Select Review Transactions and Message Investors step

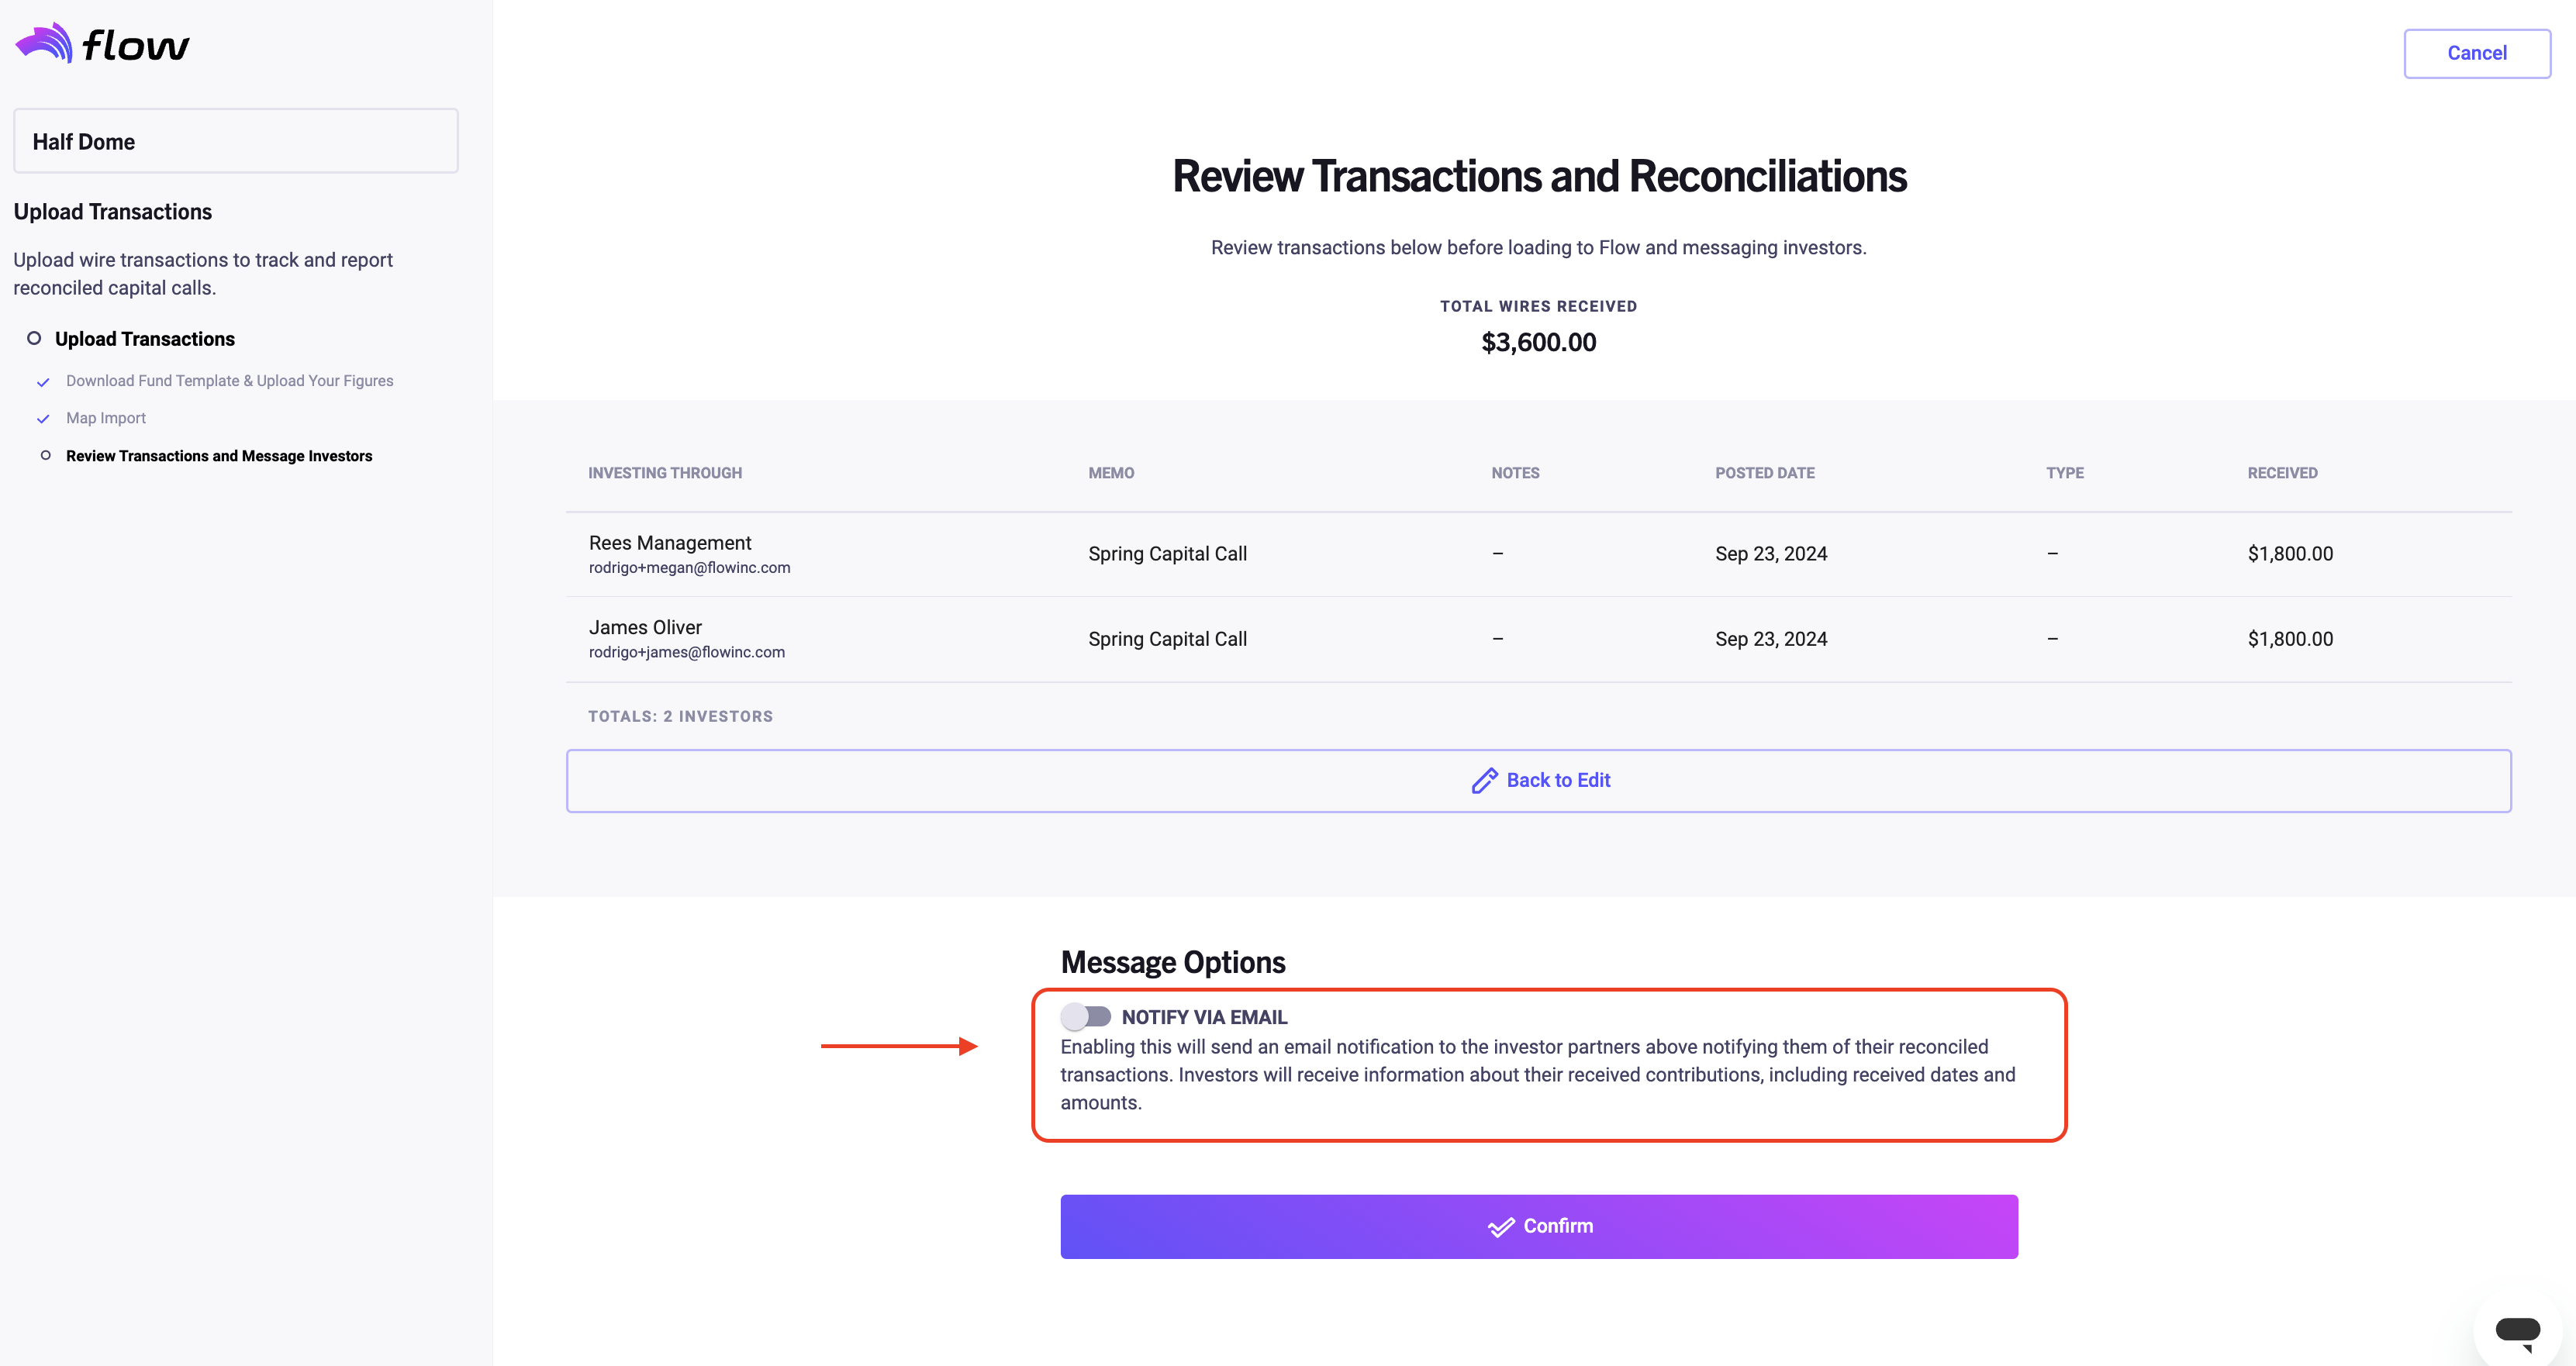point(219,456)
